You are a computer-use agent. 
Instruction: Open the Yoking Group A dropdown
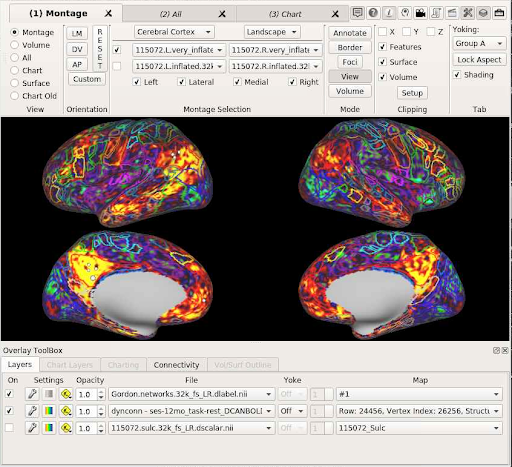(479, 43)
